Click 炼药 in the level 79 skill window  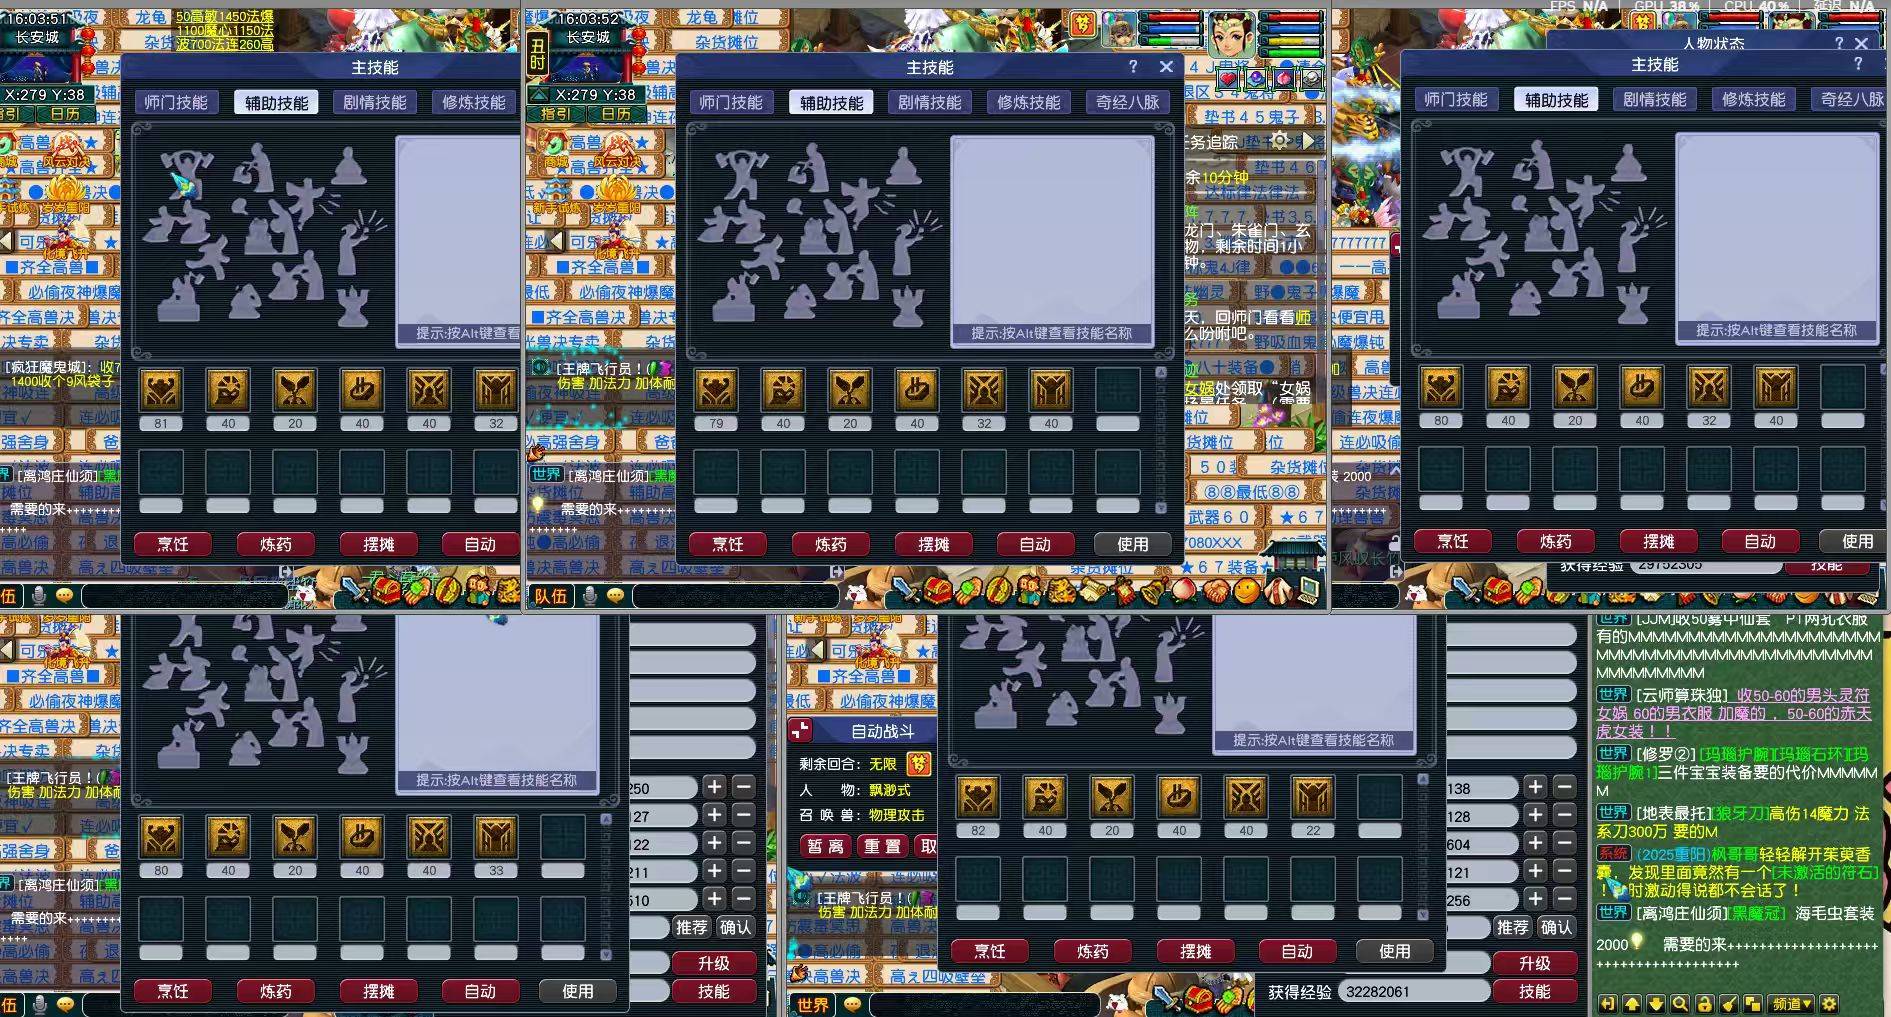831,544
